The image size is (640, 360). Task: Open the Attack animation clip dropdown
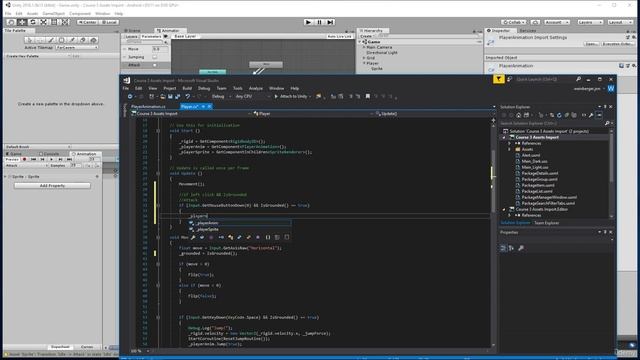(26, 165)
